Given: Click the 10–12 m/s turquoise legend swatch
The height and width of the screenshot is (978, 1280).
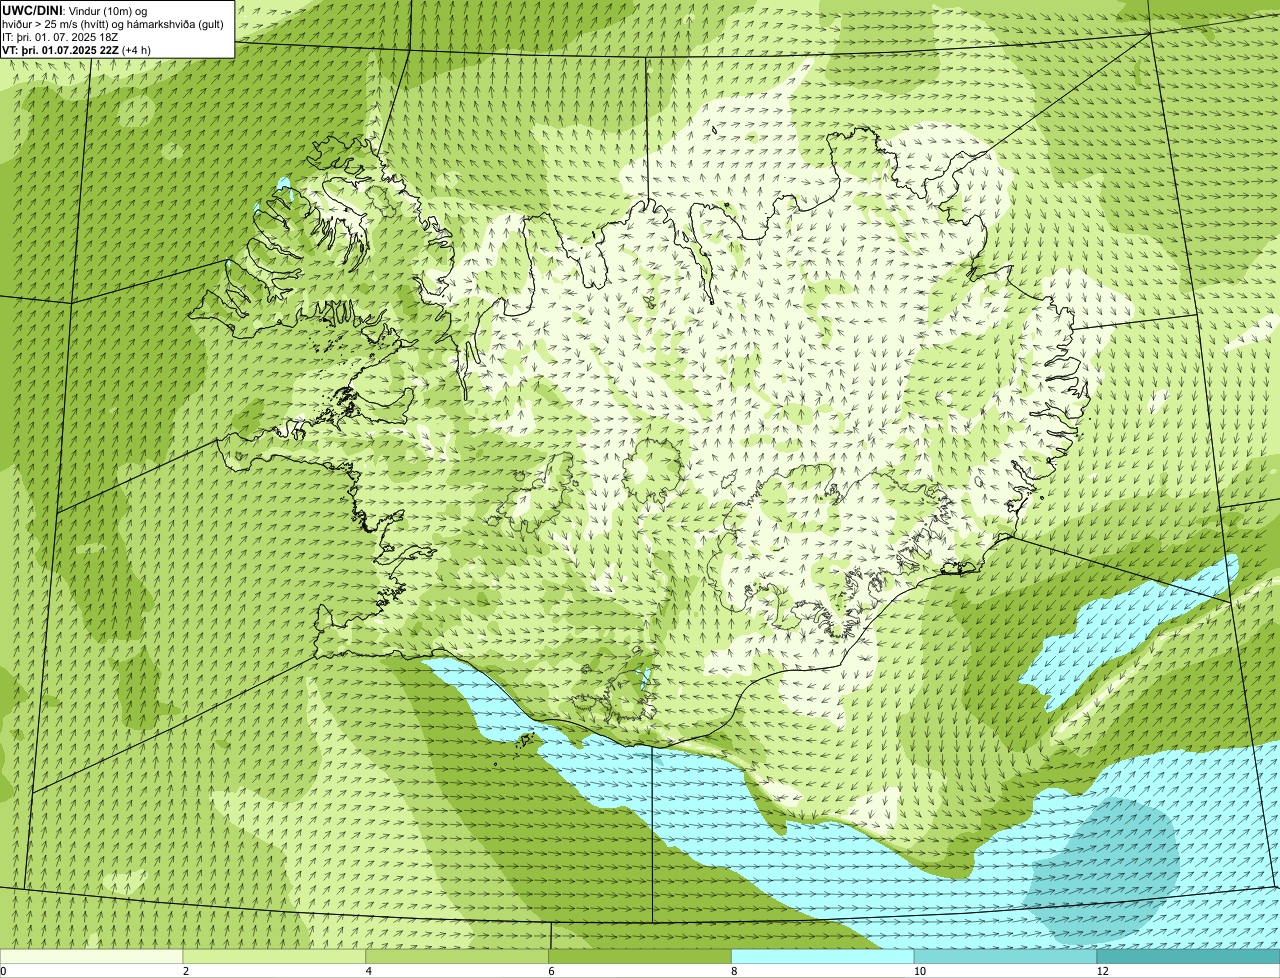Looking at the screenshot, I should [x=1006, y=957].
